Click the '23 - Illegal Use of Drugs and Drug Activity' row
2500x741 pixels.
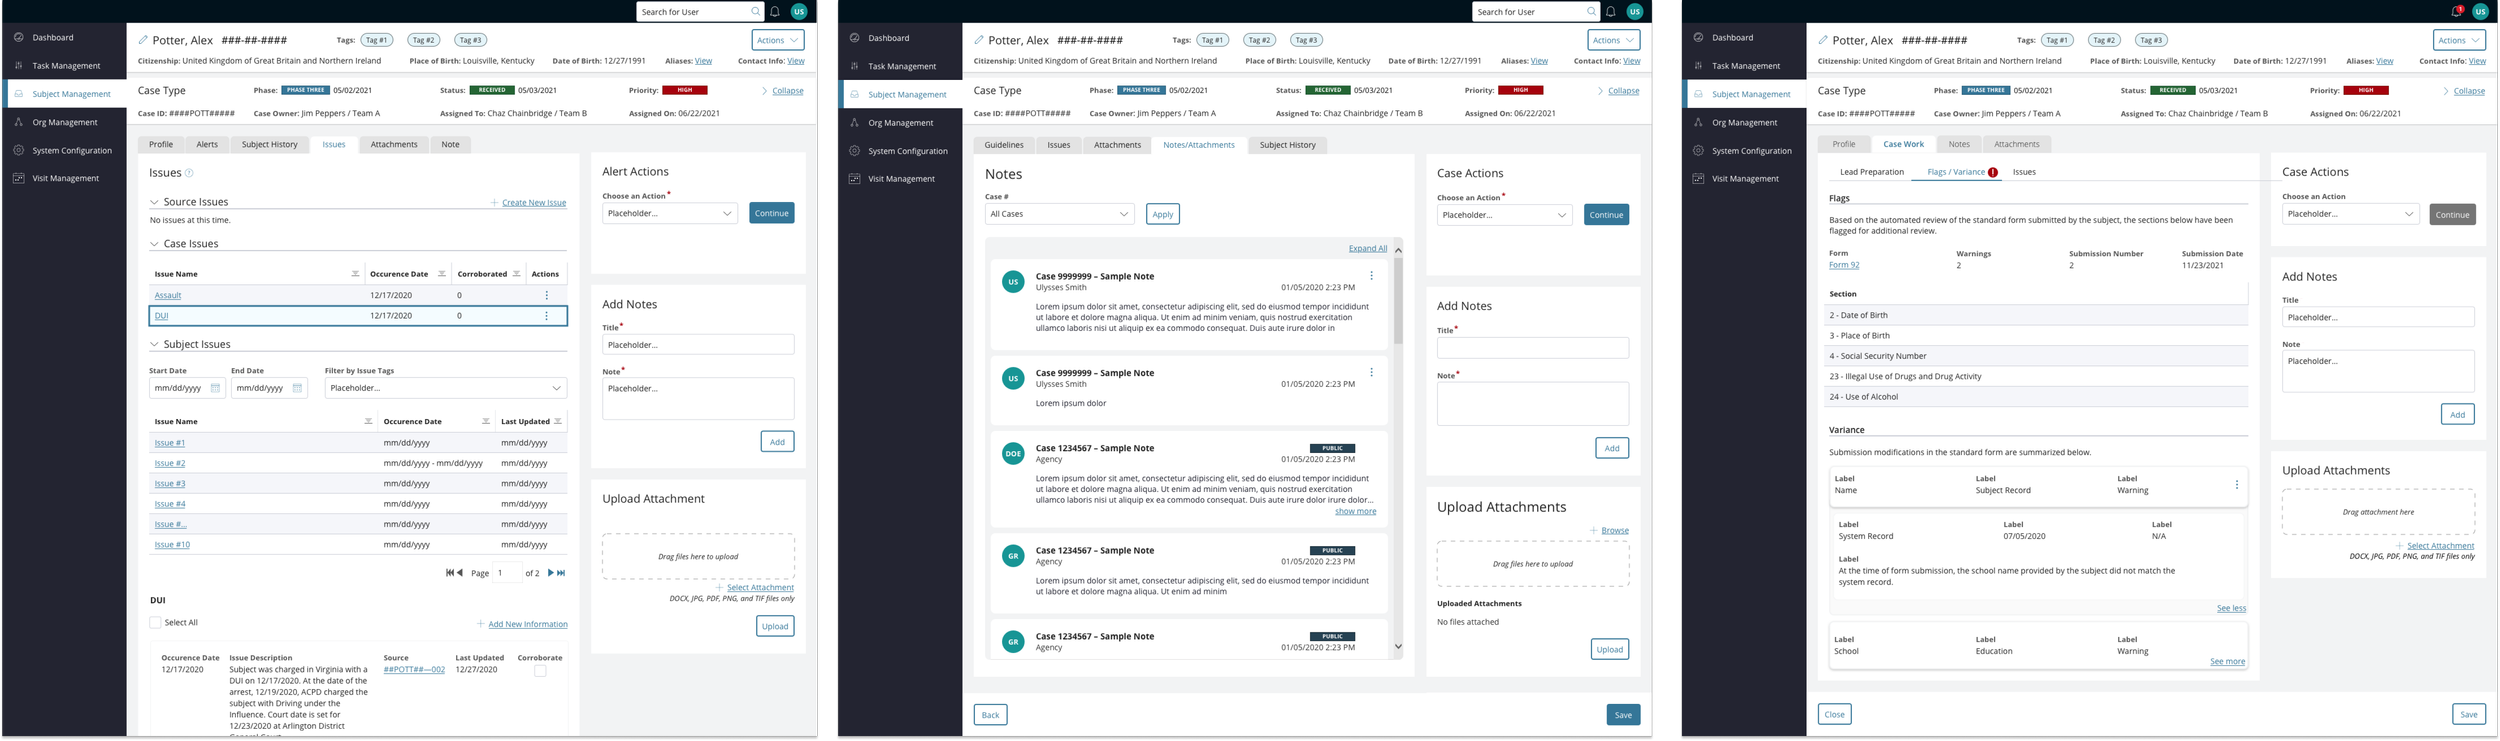(2035, 377)
